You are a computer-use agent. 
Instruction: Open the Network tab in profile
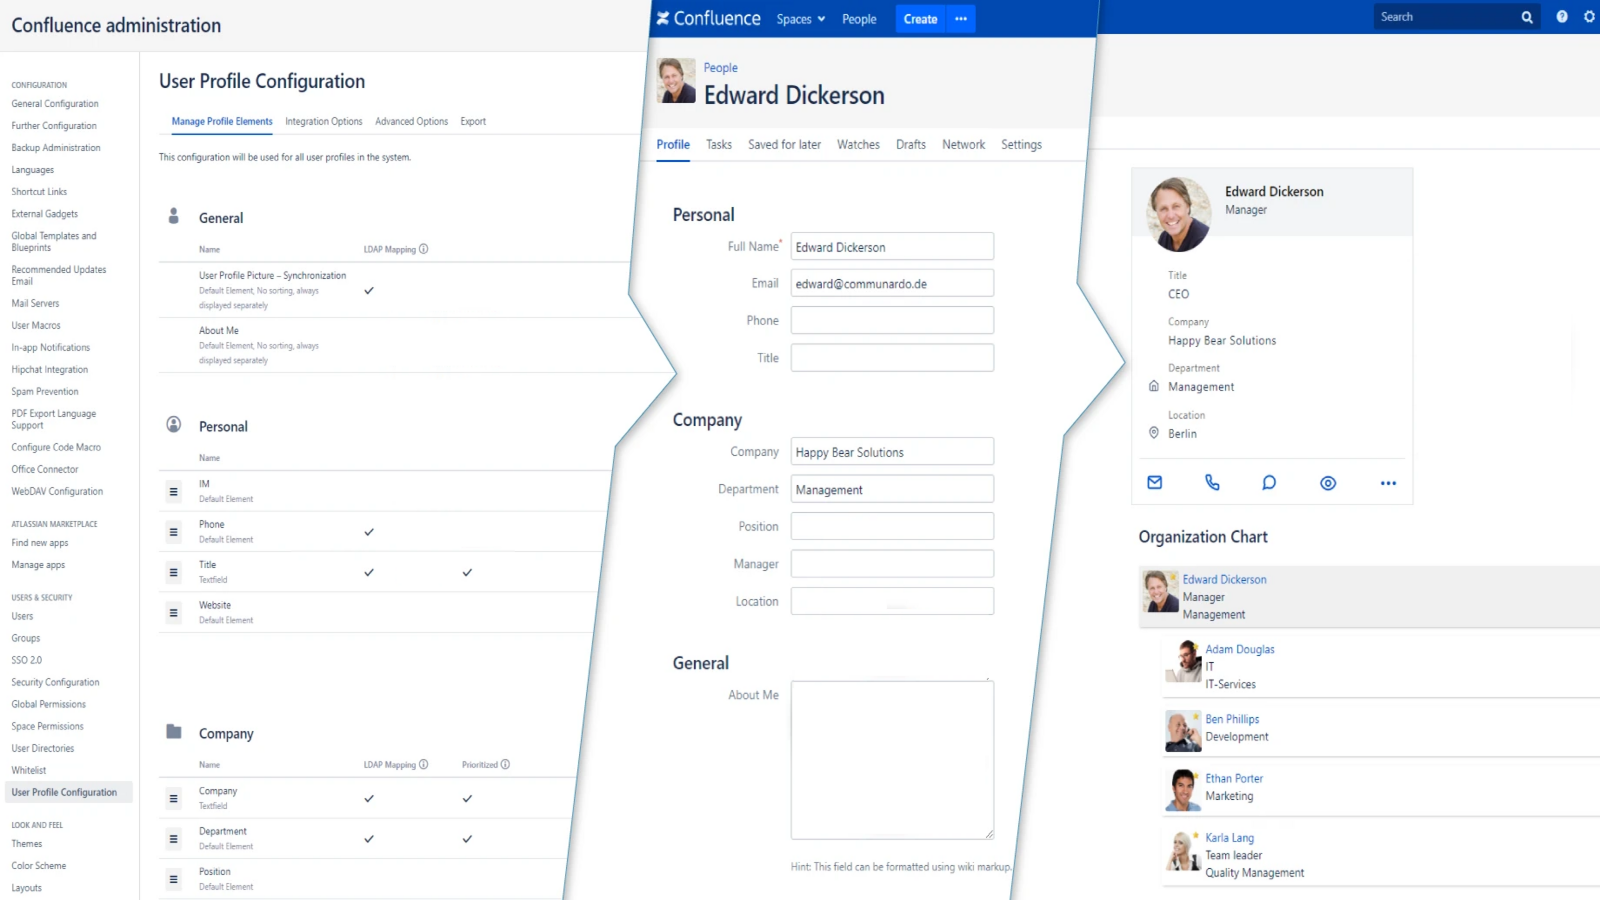tap(963, 145)
